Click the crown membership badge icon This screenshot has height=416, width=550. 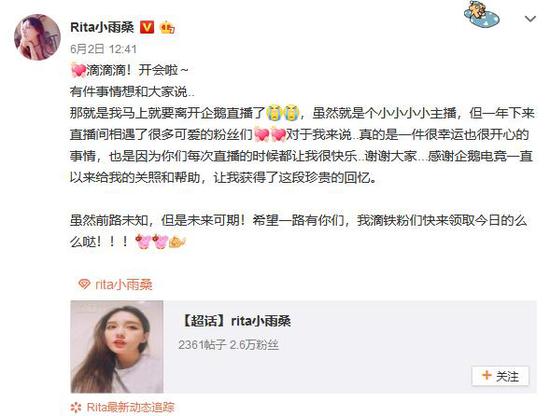(168, 27)
